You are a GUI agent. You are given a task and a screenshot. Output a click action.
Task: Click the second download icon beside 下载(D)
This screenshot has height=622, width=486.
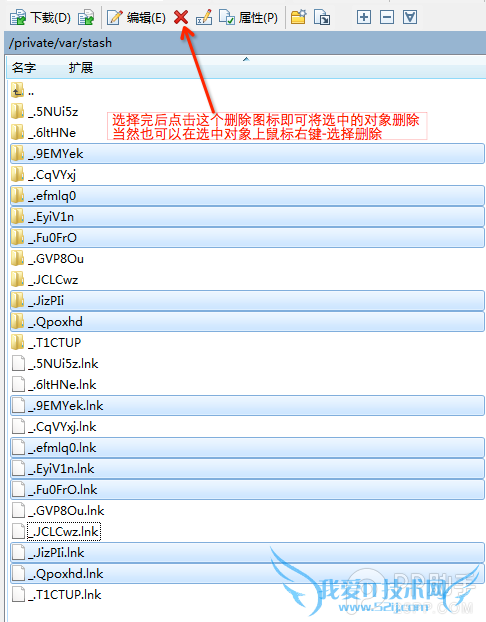[x=86, y=17]
